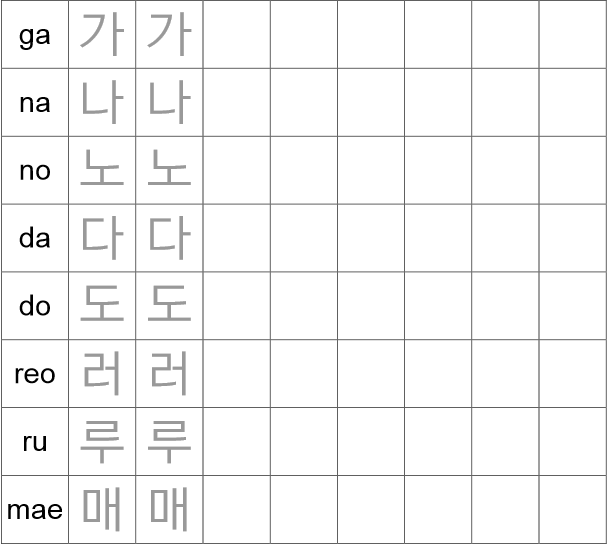The height and width of the screenshot is (545, 608).
Task: Select the first 루 character cell
Action: (102, 442)
